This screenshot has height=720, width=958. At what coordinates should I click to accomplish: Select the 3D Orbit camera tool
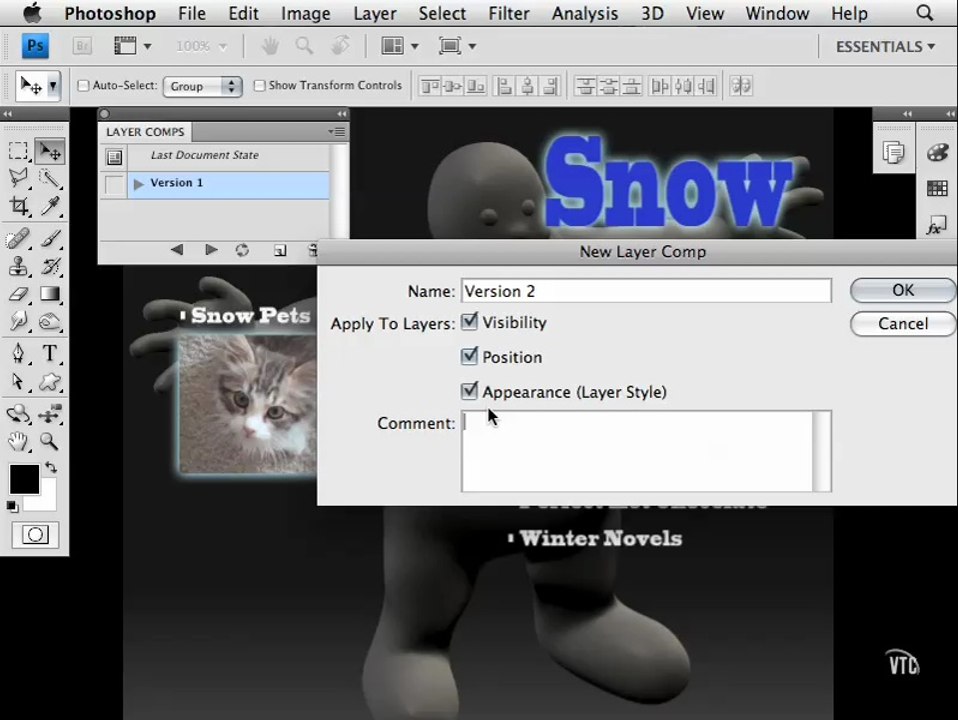click(x=50, y=414)
